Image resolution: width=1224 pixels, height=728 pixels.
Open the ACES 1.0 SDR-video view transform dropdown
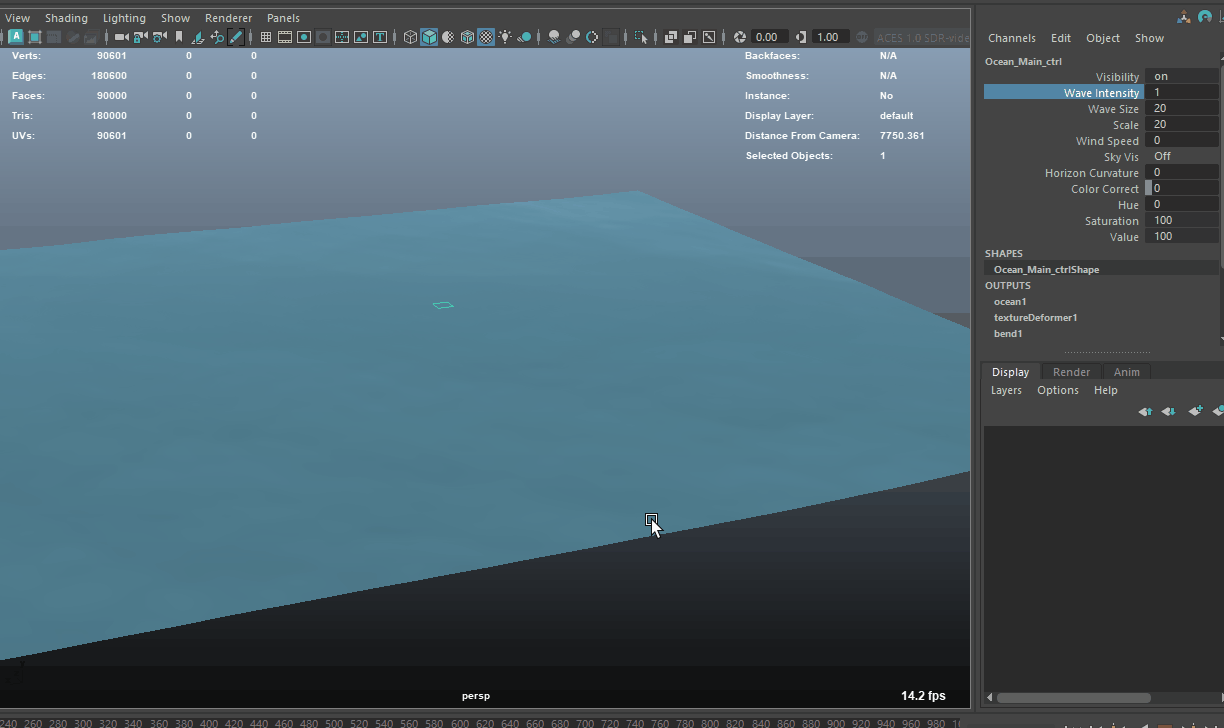(922, 37)
